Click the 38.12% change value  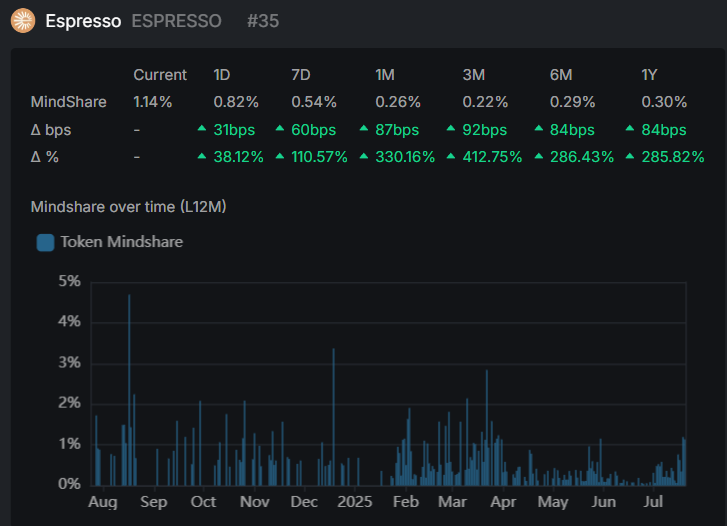[238, 157]
